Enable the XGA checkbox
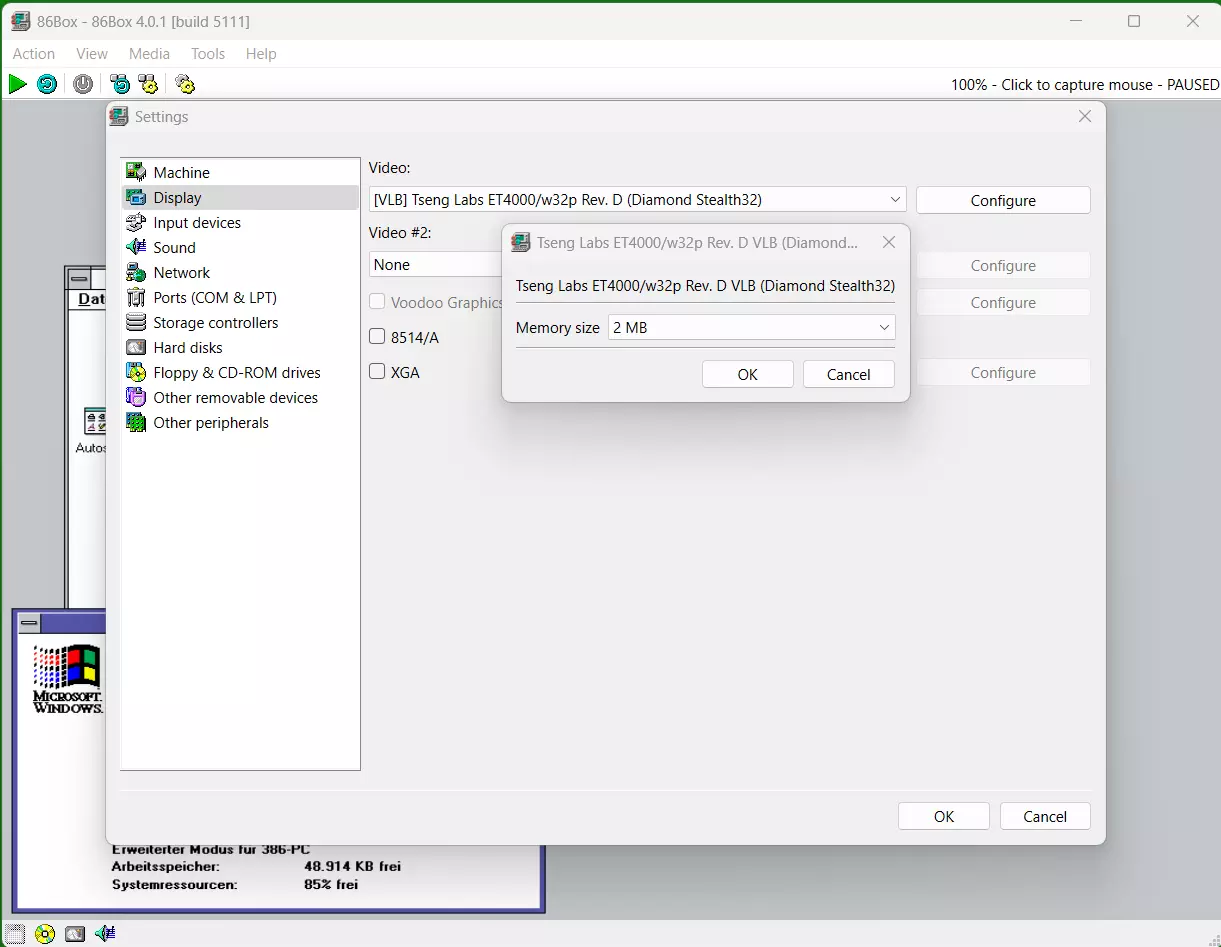The width and height of the screenshot is (1221, 947). pos(377,371)
